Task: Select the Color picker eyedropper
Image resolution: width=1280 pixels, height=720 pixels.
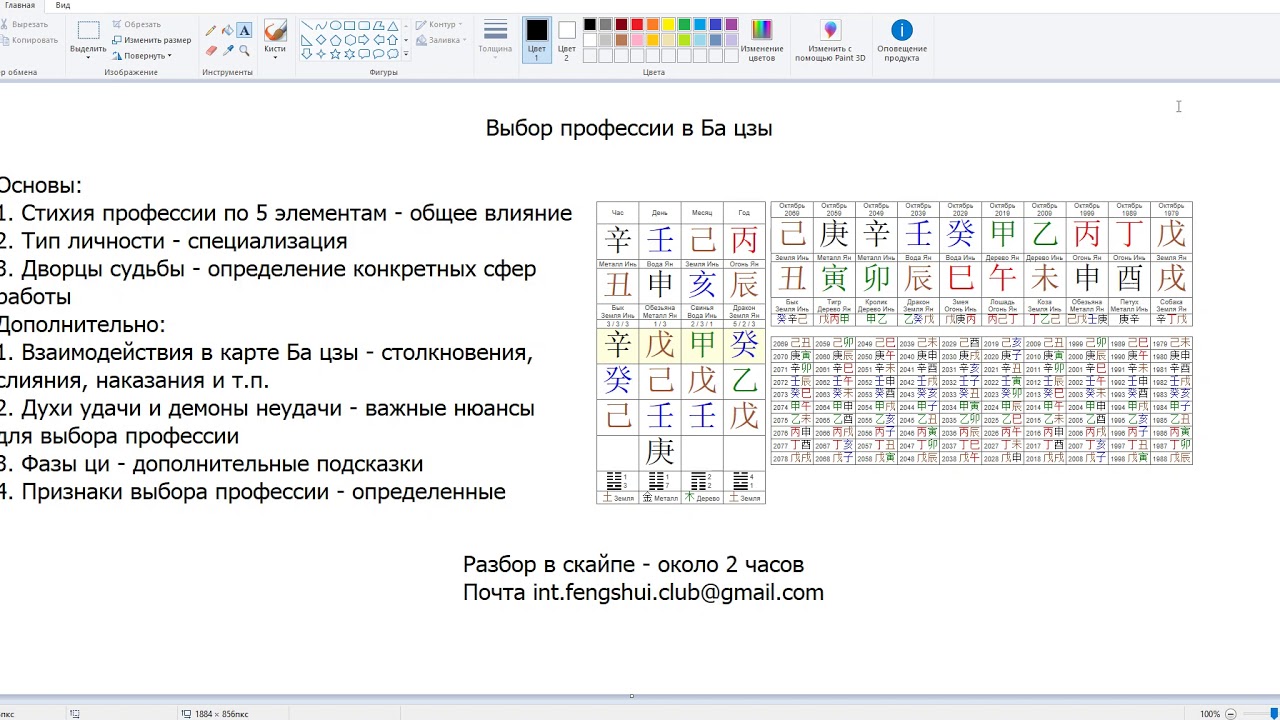Action: [x=228, y=50]
